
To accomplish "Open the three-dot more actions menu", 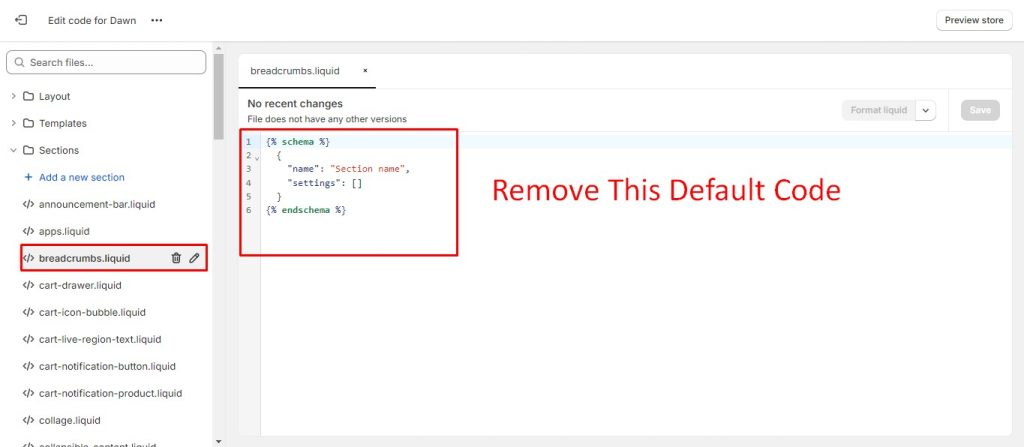I will [x=156, y=20].
